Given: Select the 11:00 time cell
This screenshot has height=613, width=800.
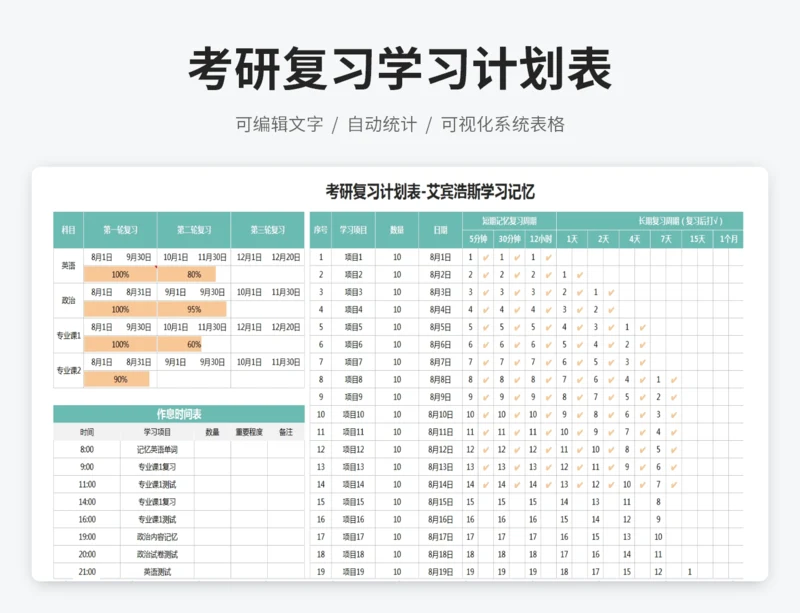Looking at the screenshot, I should [87, 484].
